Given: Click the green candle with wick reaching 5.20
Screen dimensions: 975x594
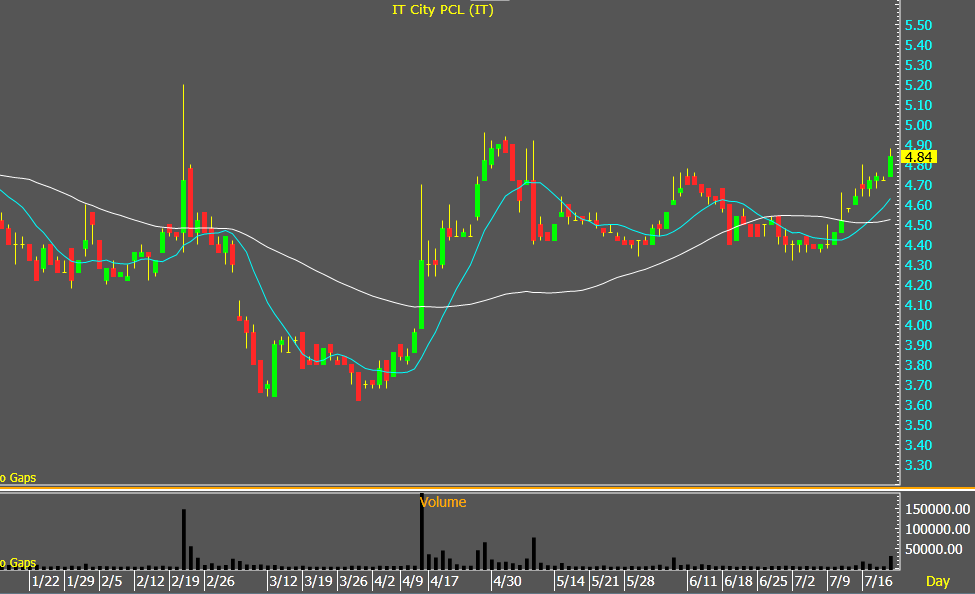Looking at the screenshot, I should 183,206.
